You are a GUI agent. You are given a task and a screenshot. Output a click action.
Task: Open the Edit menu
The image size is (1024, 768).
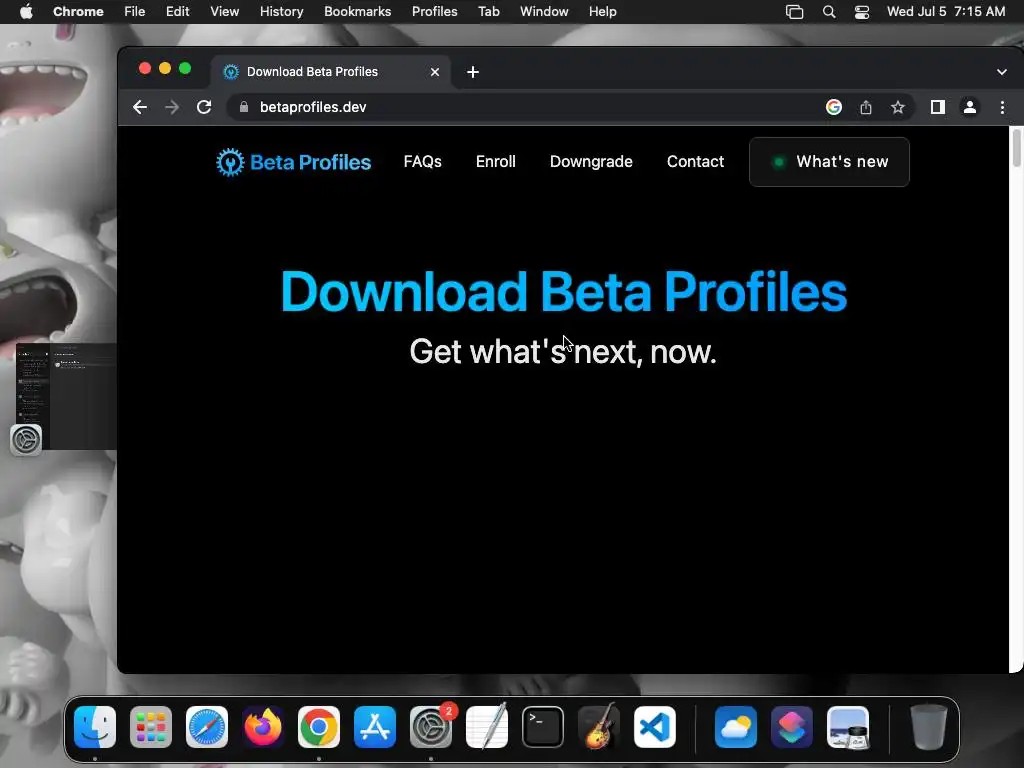pos(178,12)
